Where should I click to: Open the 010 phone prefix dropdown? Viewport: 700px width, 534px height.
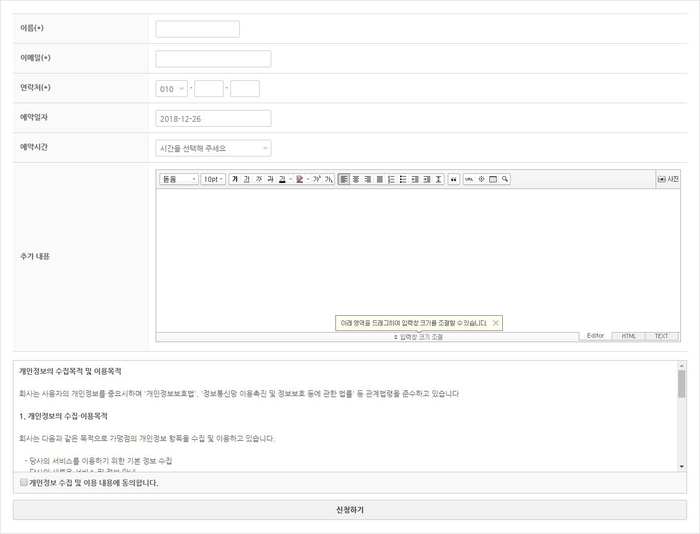coord(171,89)
